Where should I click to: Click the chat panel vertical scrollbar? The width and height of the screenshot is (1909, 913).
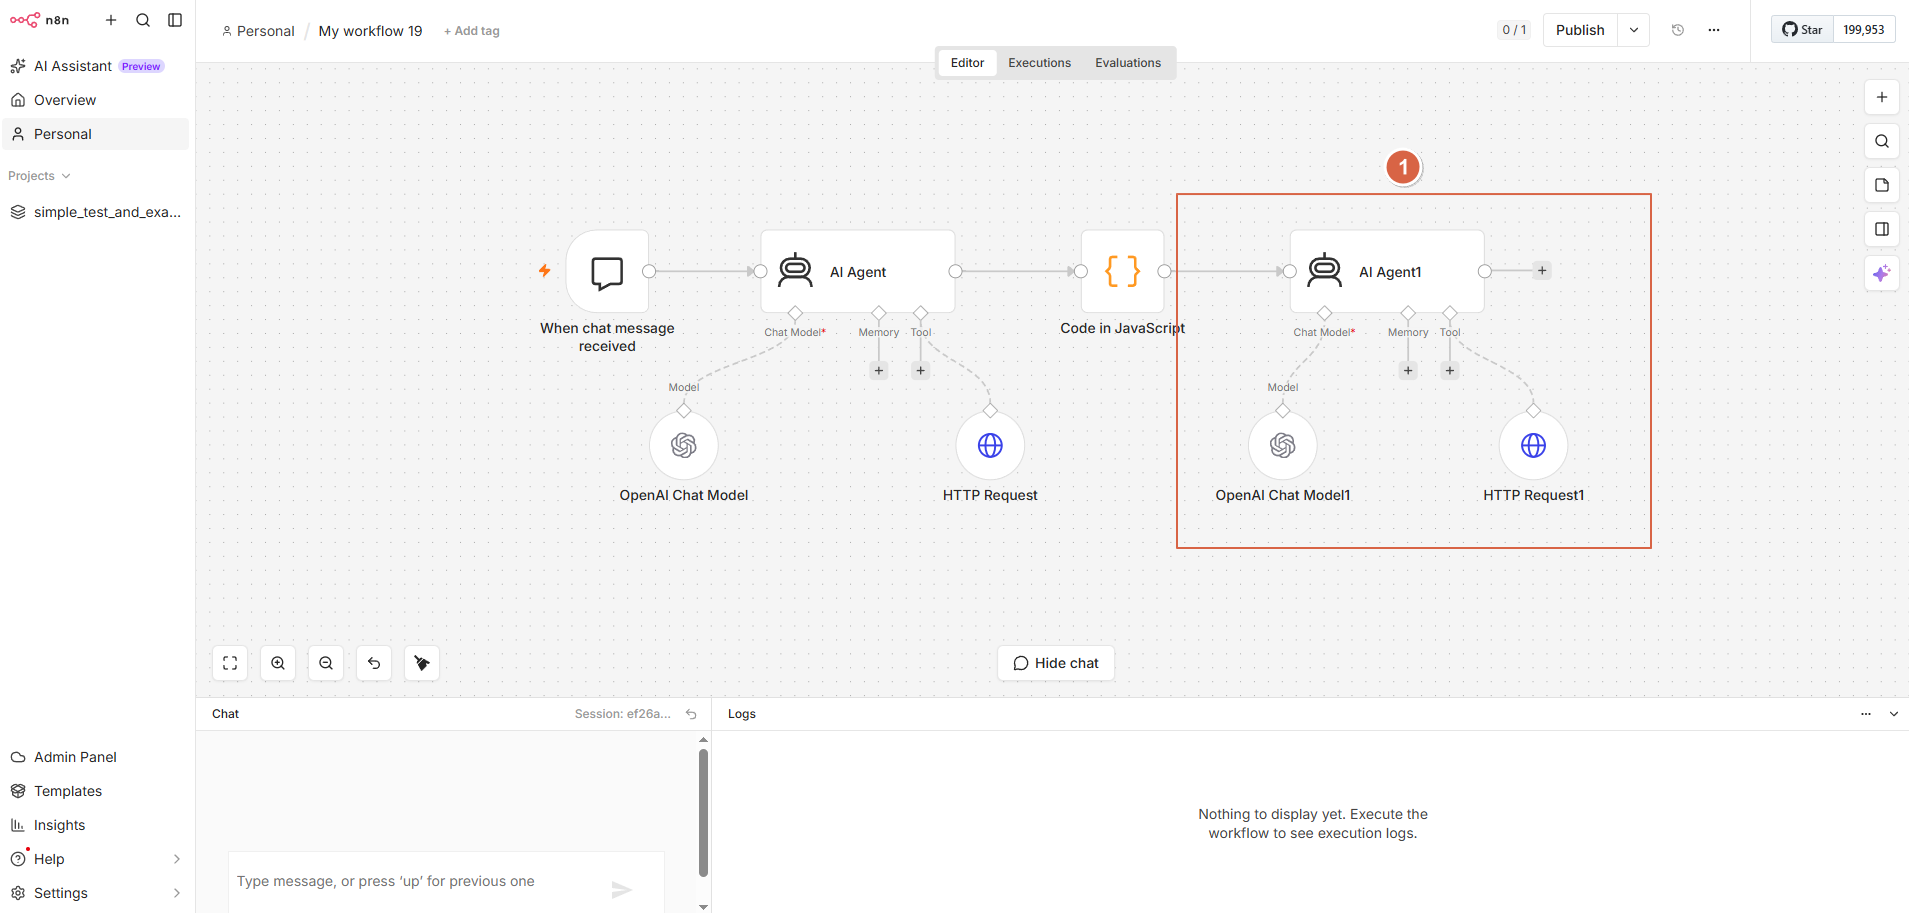703,813
